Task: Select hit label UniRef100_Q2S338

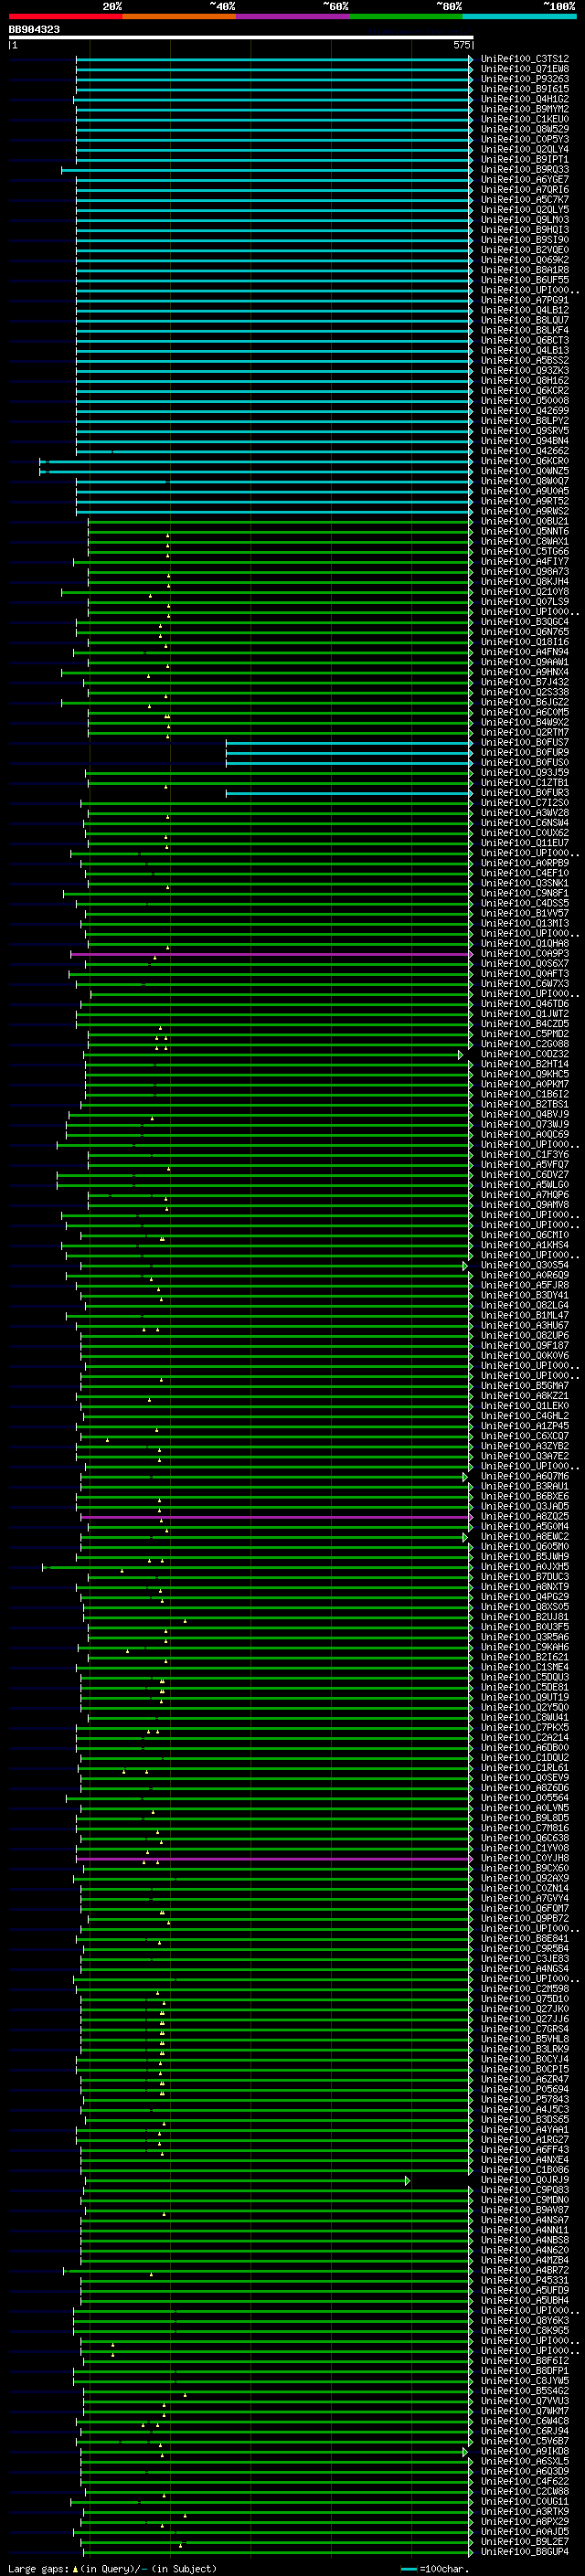Action: click(x=525, y=692)
